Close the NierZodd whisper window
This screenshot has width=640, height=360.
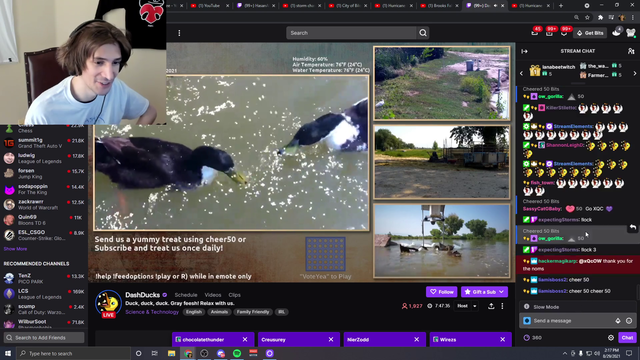coord(416,340)
